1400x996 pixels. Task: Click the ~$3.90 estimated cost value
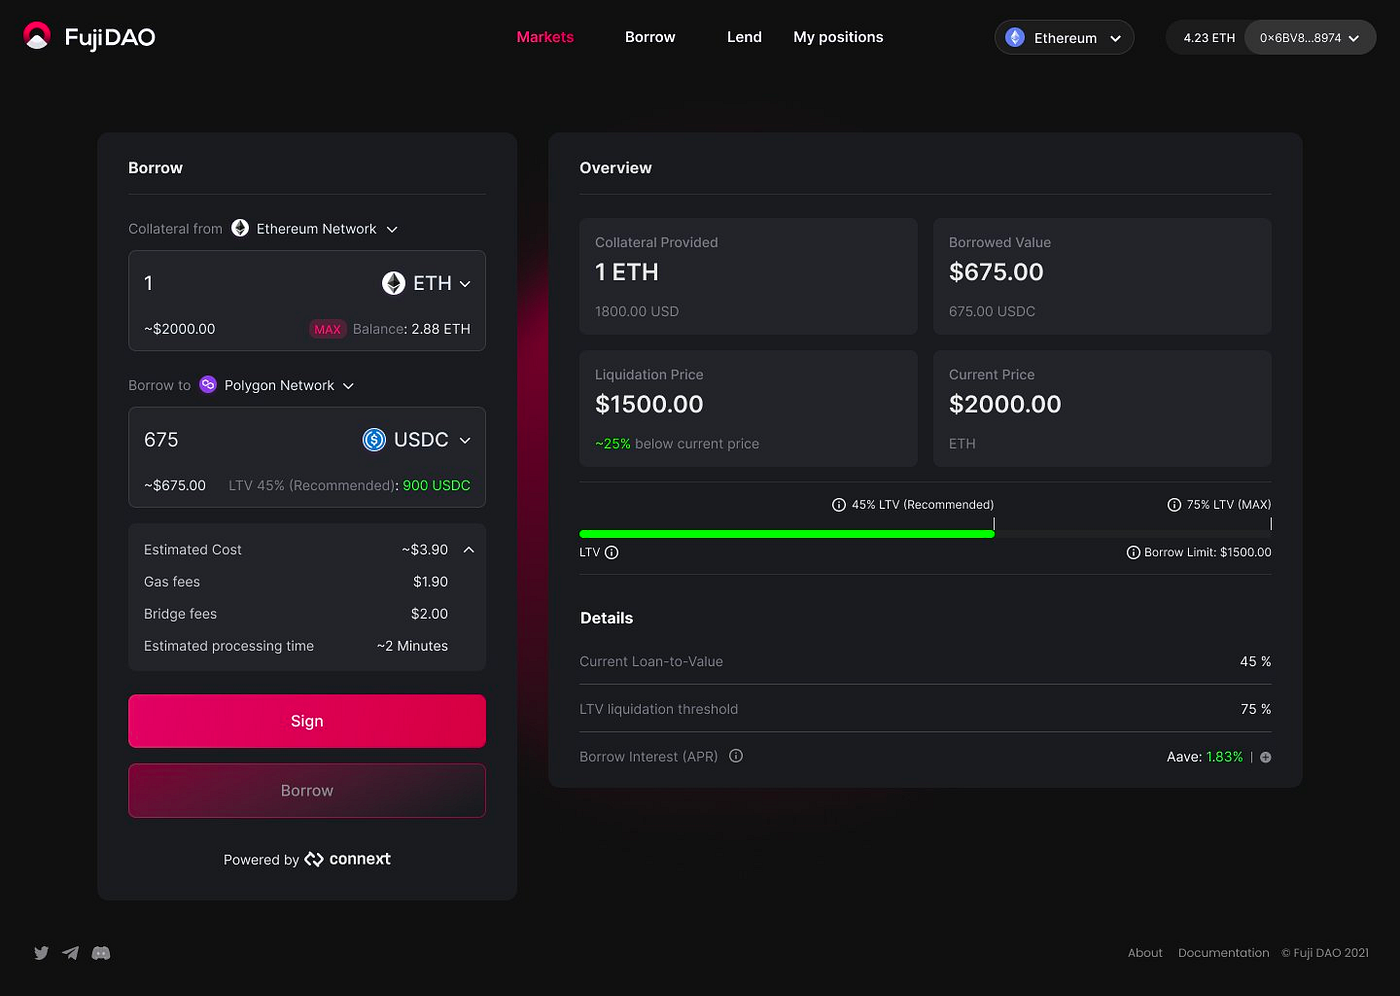point(425,550)
